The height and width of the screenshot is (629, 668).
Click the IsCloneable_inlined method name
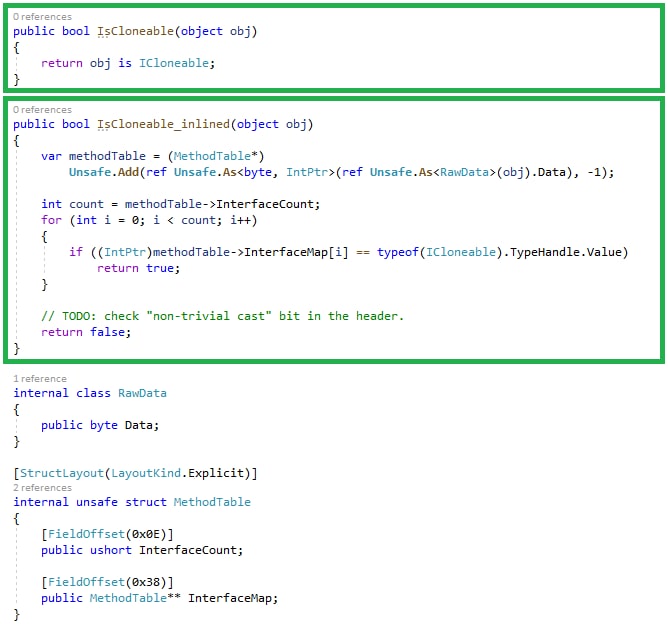(163, 124)
